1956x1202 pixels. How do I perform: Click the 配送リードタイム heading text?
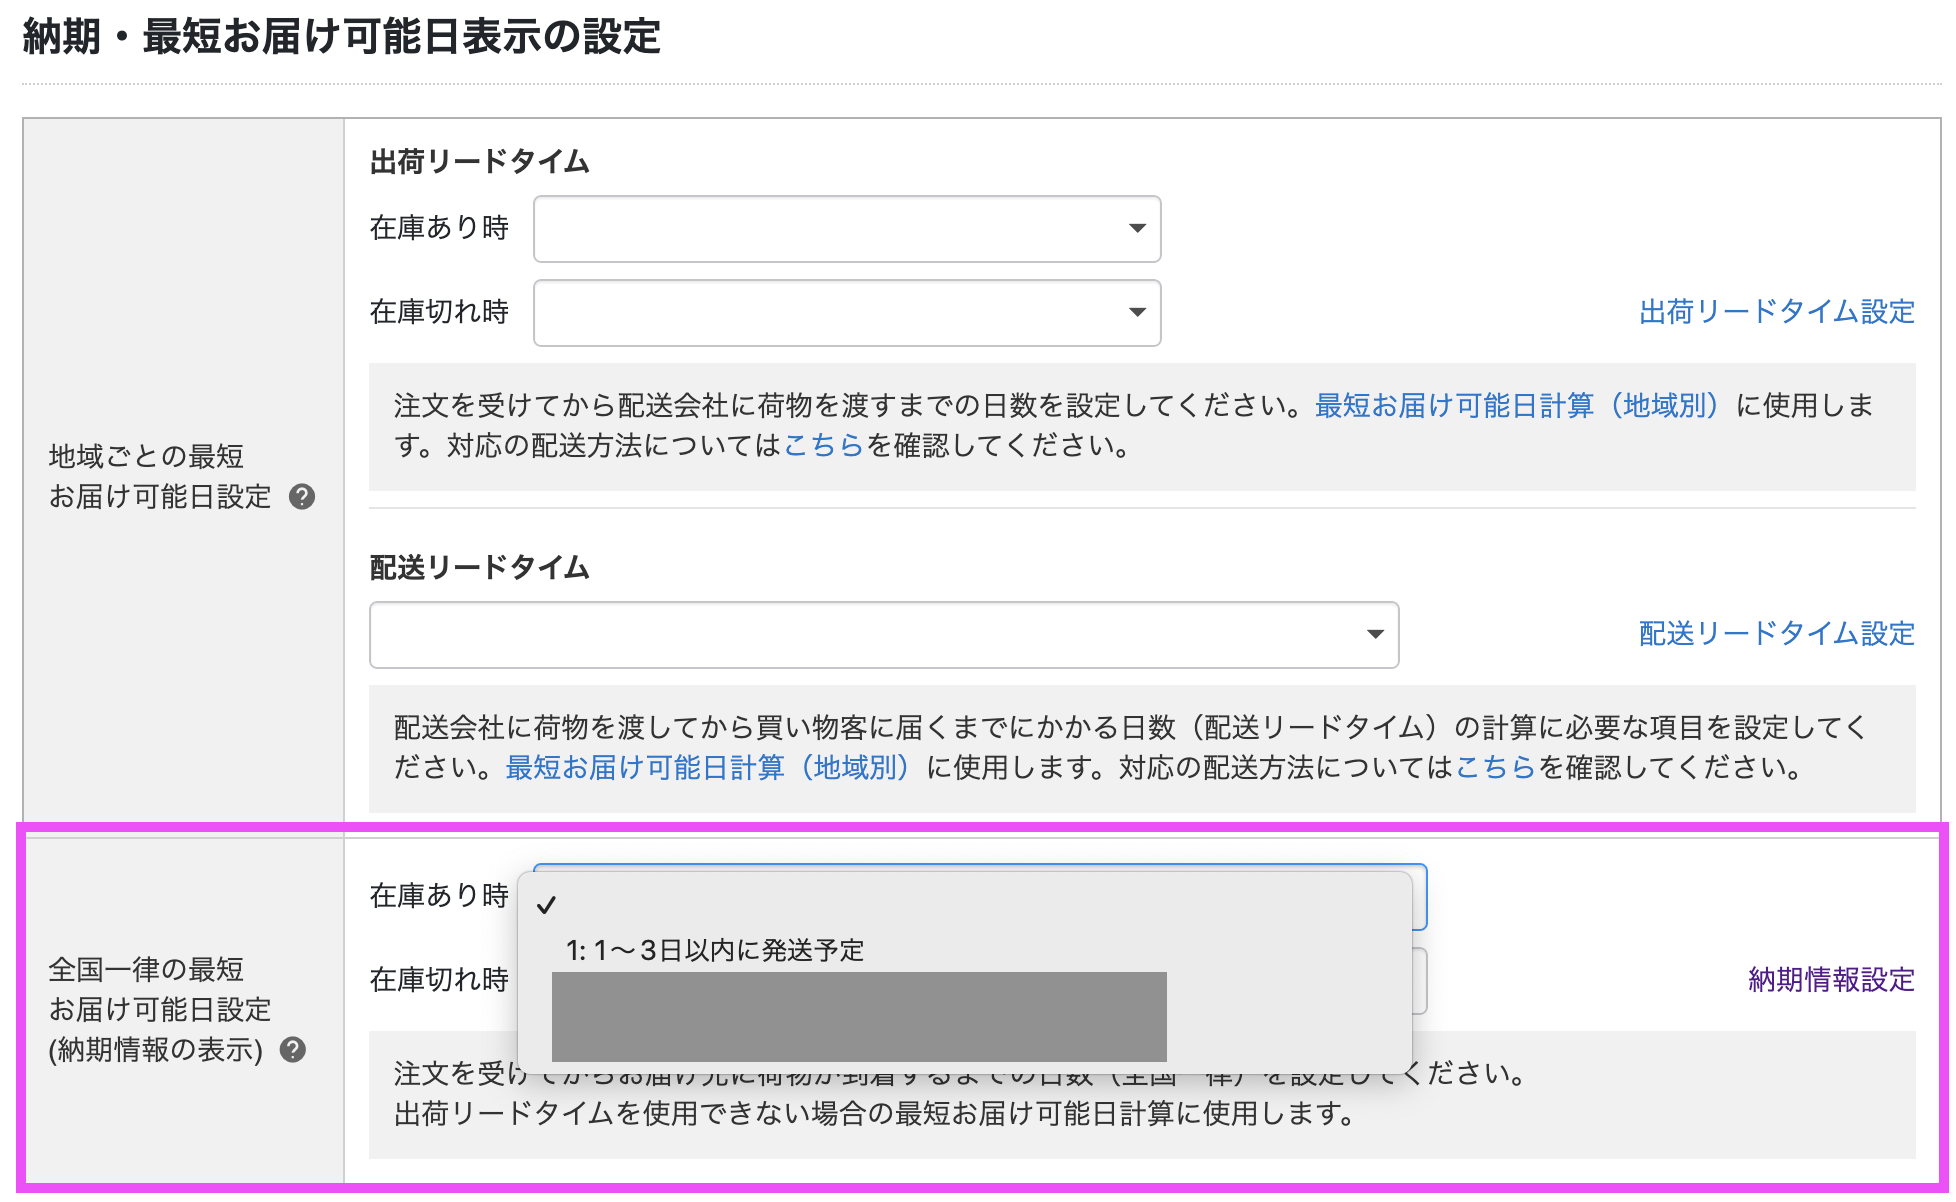coord(480,567)
